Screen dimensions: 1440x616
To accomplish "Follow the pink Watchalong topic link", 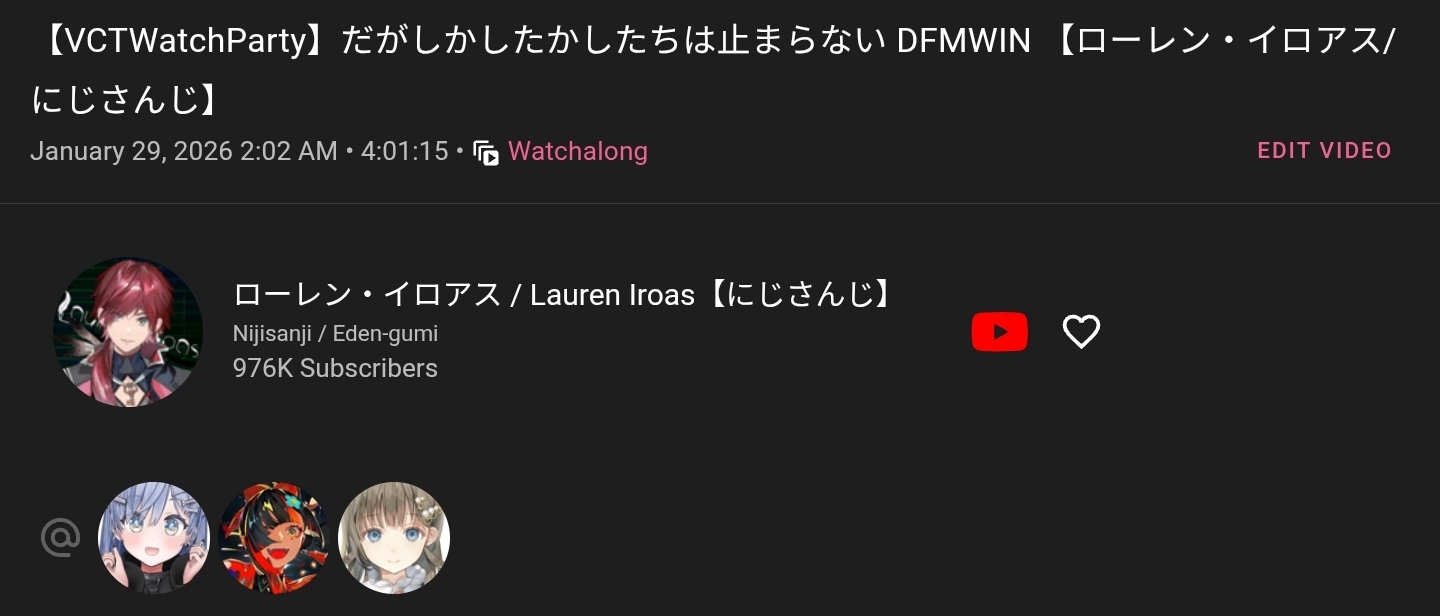I will pyautogui.click(x=578, y=152).
